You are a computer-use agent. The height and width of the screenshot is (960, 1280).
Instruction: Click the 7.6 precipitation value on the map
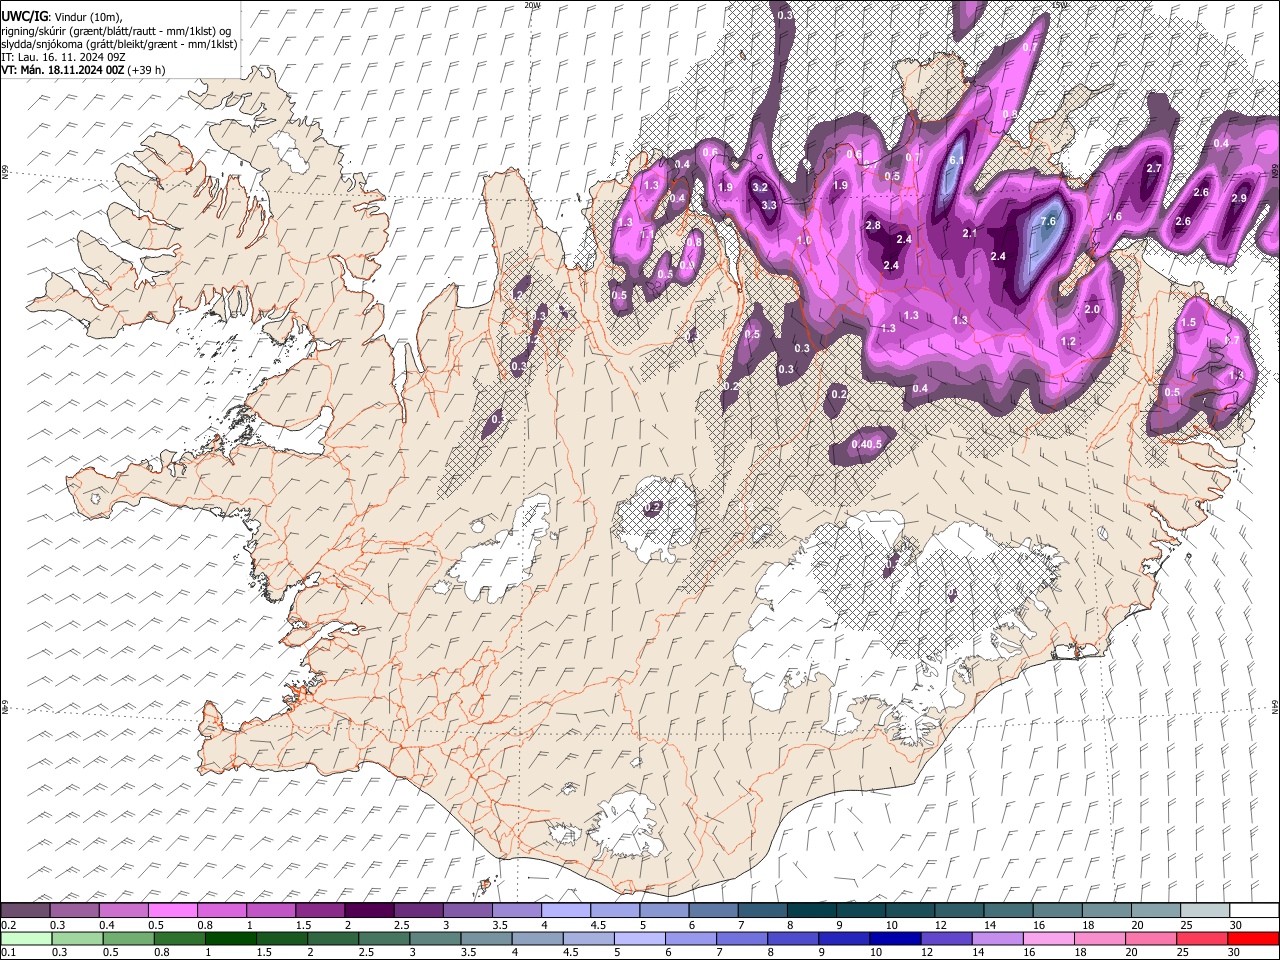(x=1048, y=221)
